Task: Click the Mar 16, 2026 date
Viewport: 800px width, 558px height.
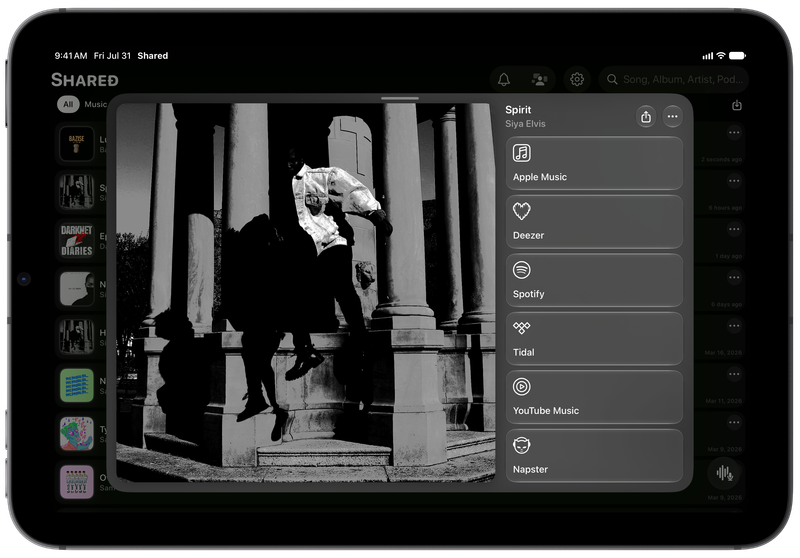Action: [x=723, y=353]
